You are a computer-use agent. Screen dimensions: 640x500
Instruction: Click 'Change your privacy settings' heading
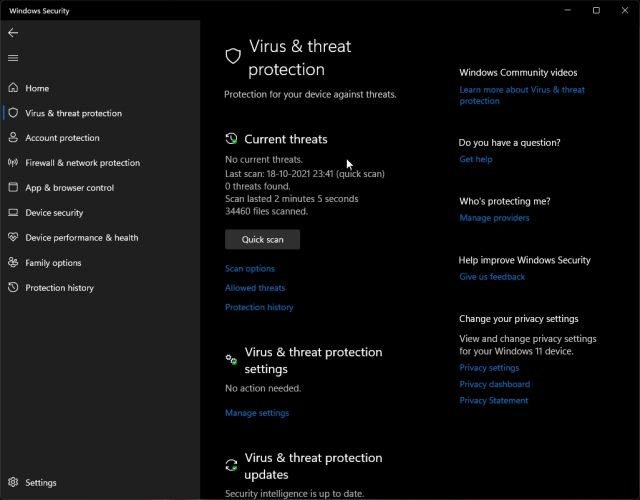pyautogui.click(x=518, y=319)
